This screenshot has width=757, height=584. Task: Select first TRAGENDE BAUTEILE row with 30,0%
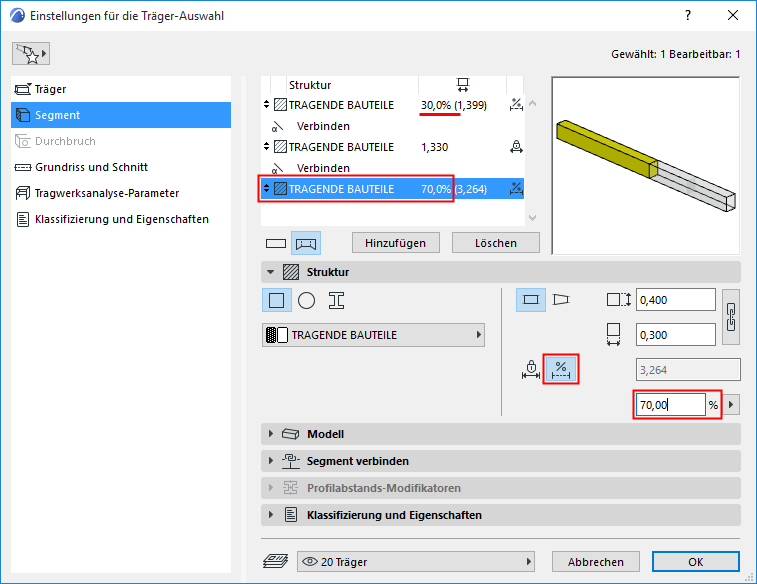[x=392, y=105]
